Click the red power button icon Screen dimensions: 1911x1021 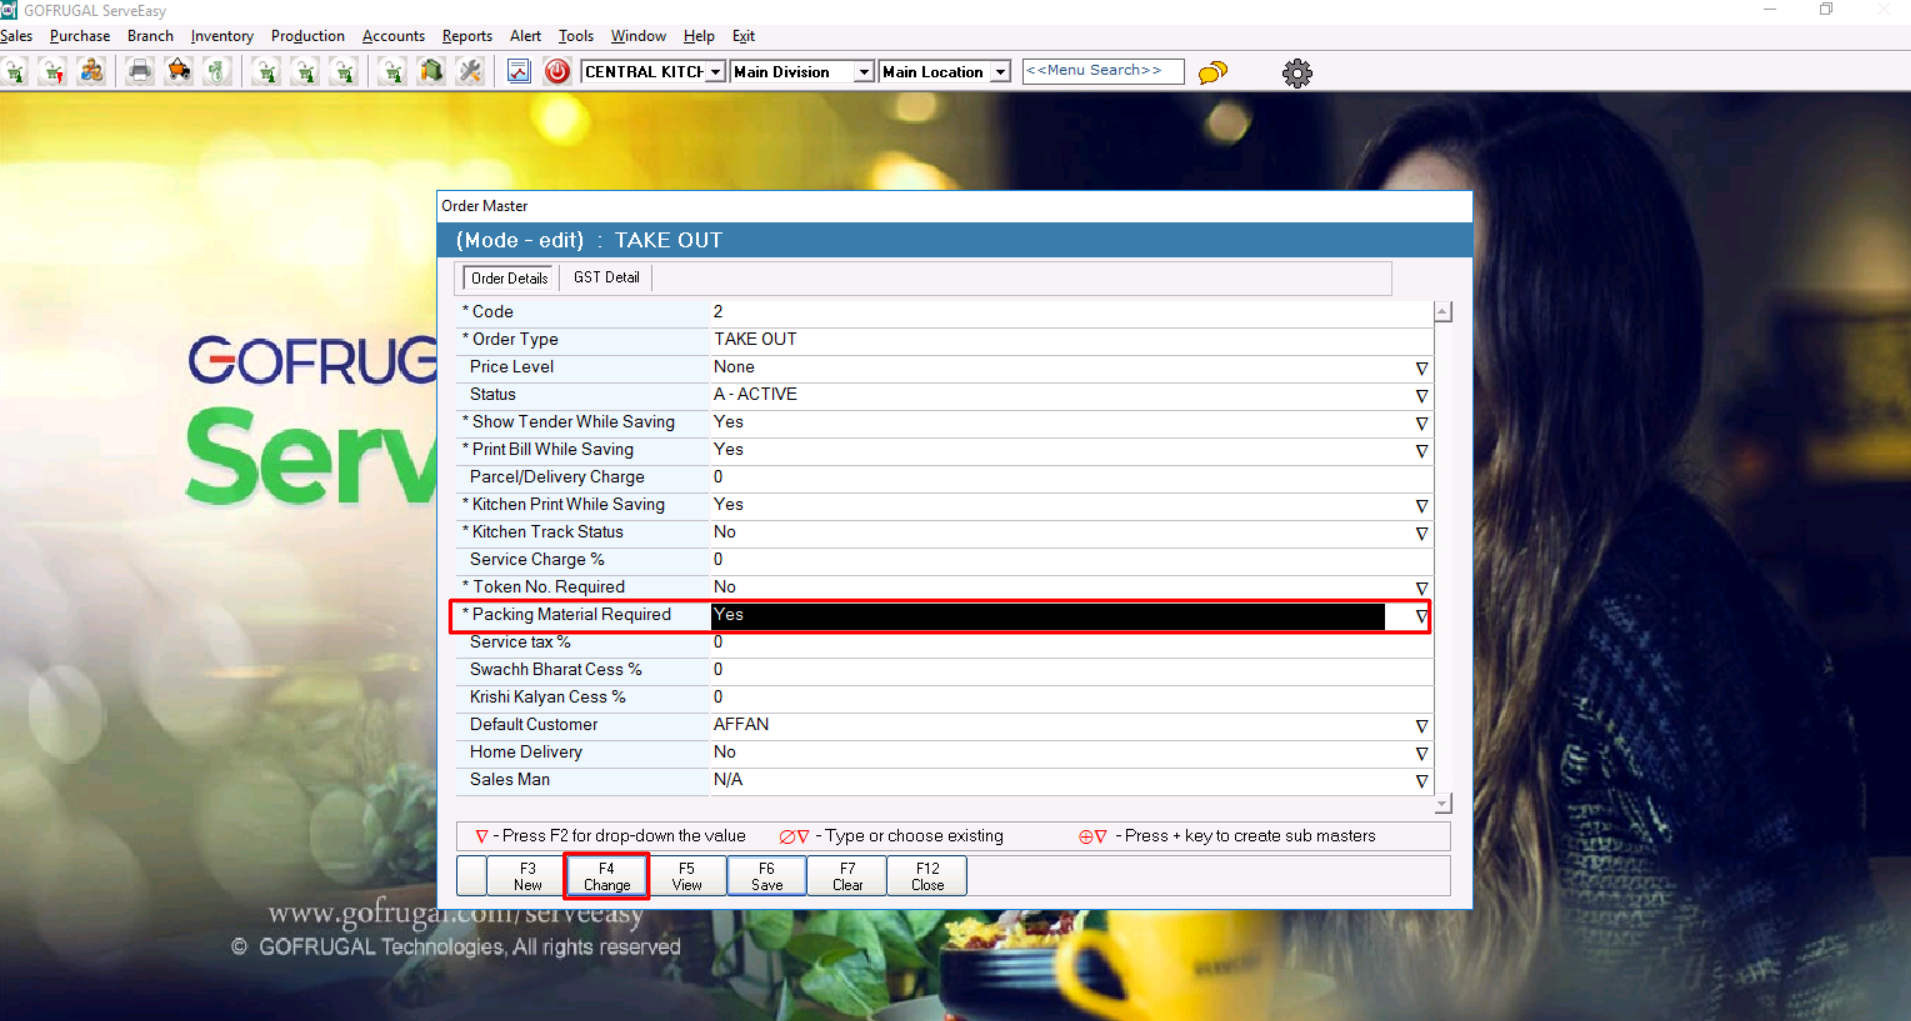point(557,72)
